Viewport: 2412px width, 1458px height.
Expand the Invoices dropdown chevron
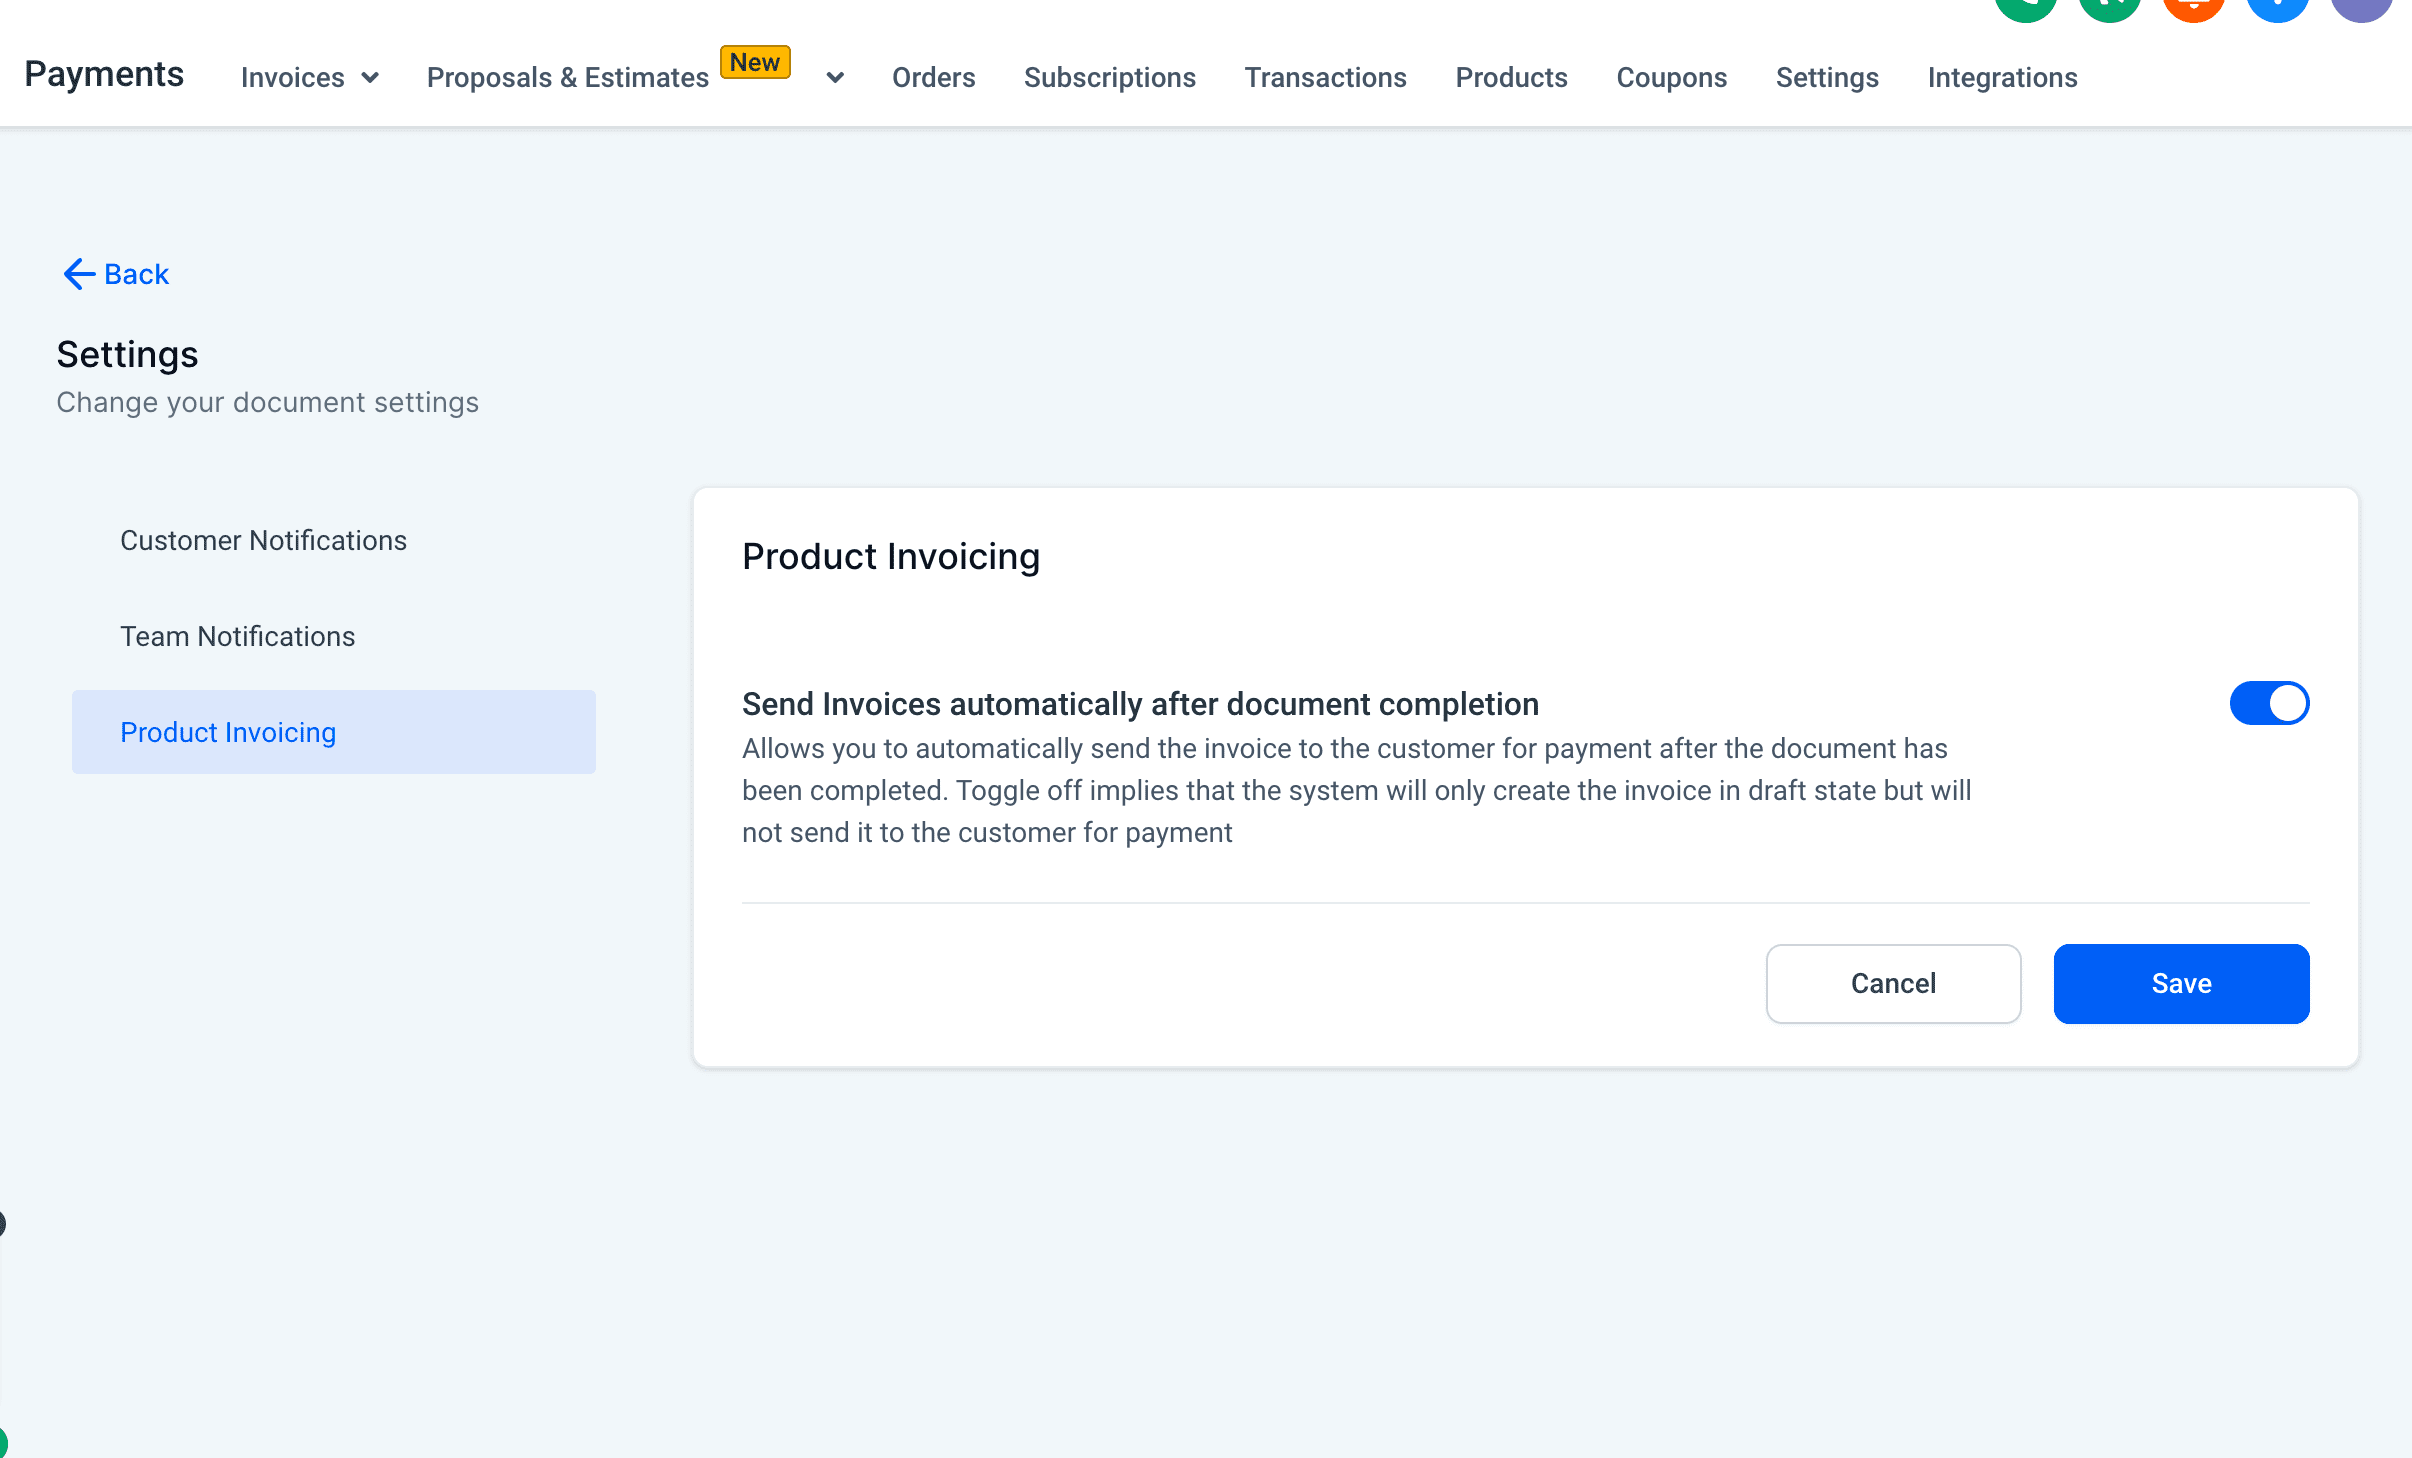[370, 78]
